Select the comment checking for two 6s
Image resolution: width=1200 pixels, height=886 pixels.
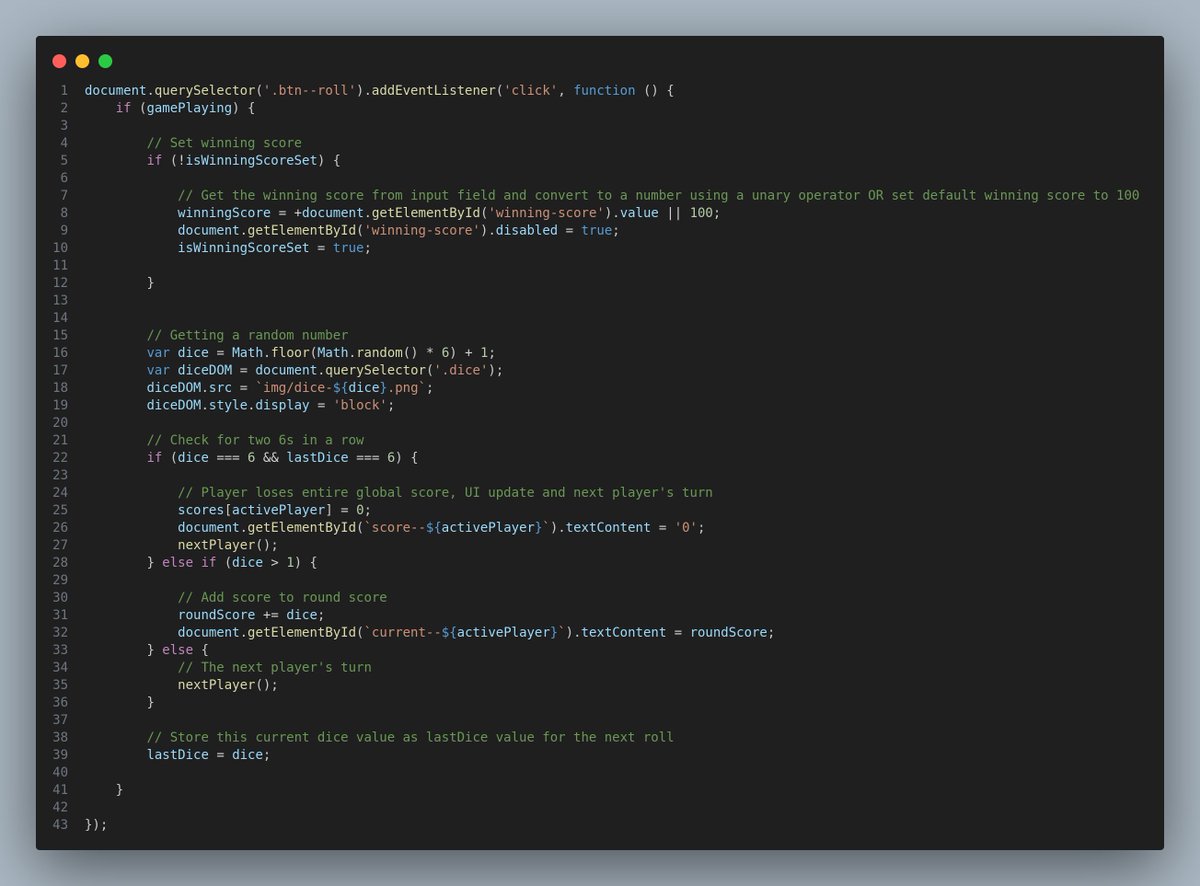coord(256,439)
